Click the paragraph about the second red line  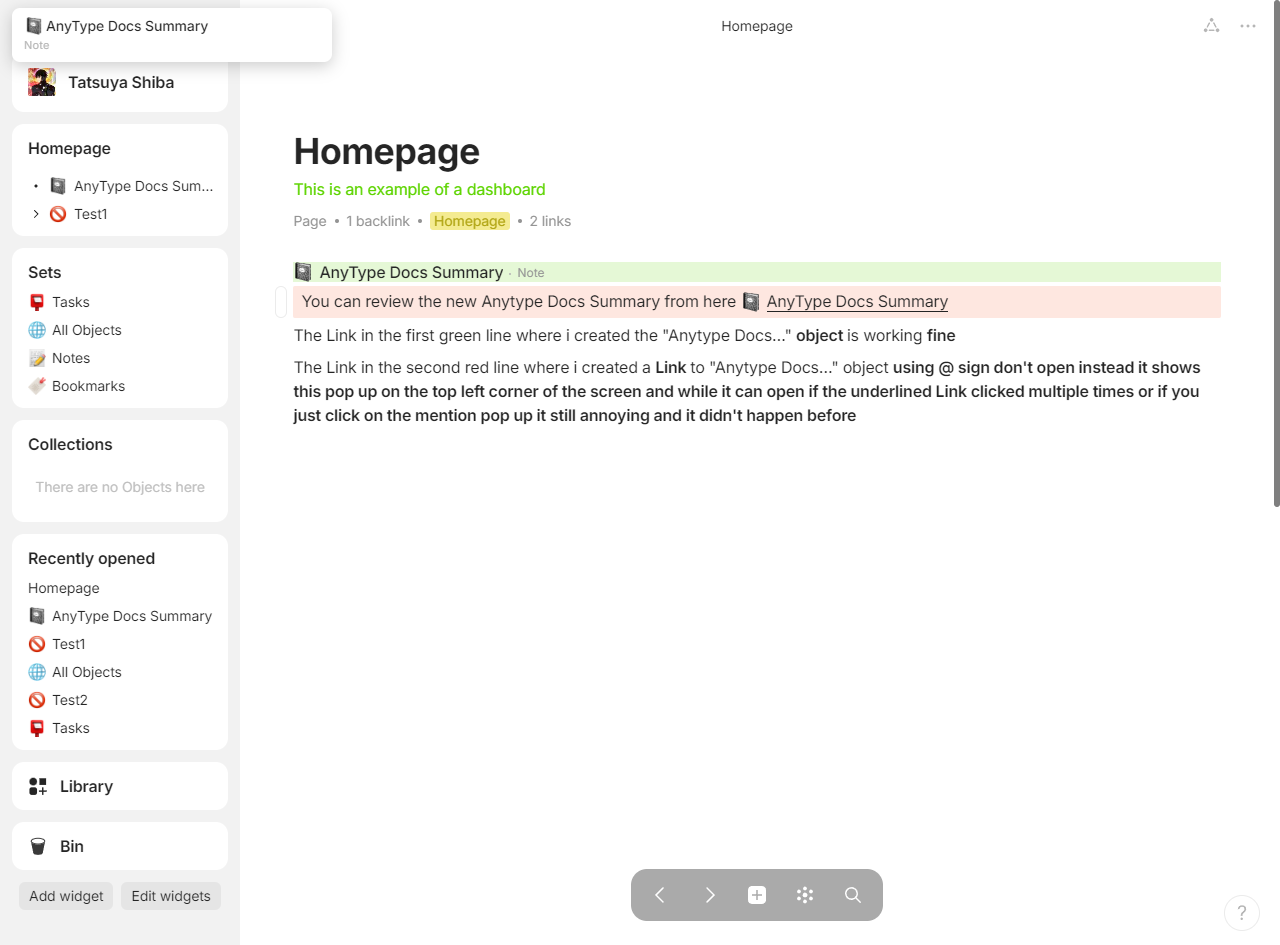coord(747,391)
